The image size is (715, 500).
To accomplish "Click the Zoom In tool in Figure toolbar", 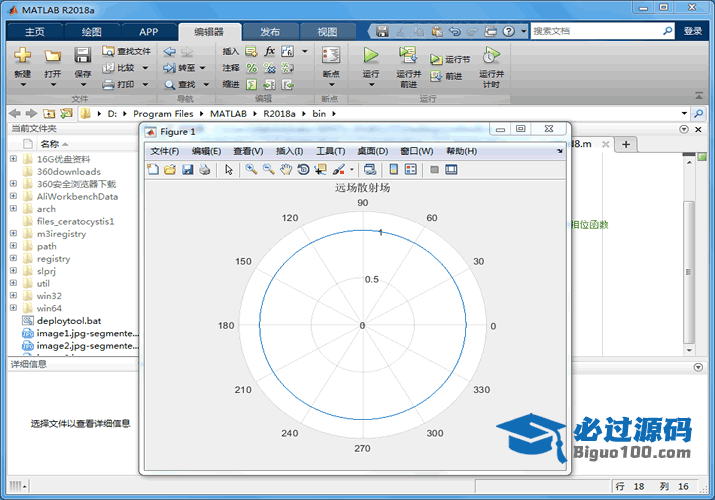I will 251,169.
